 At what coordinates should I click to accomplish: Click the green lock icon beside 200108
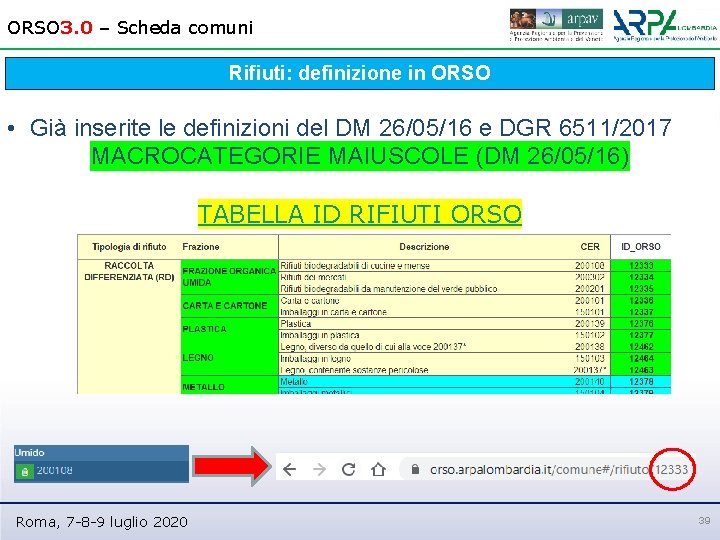[25, 471]
